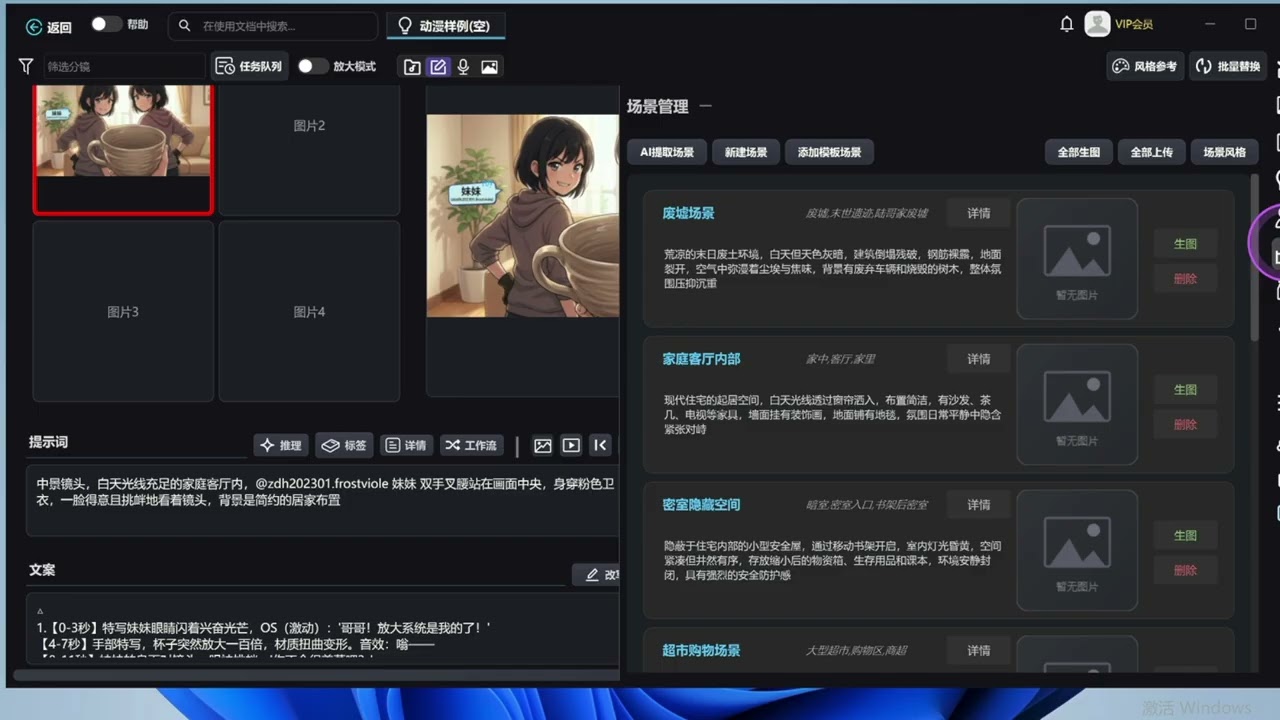This screenshot has height=720, width=1280.
Task: Click into the 文案 script text area
Action: pos(323,630)
